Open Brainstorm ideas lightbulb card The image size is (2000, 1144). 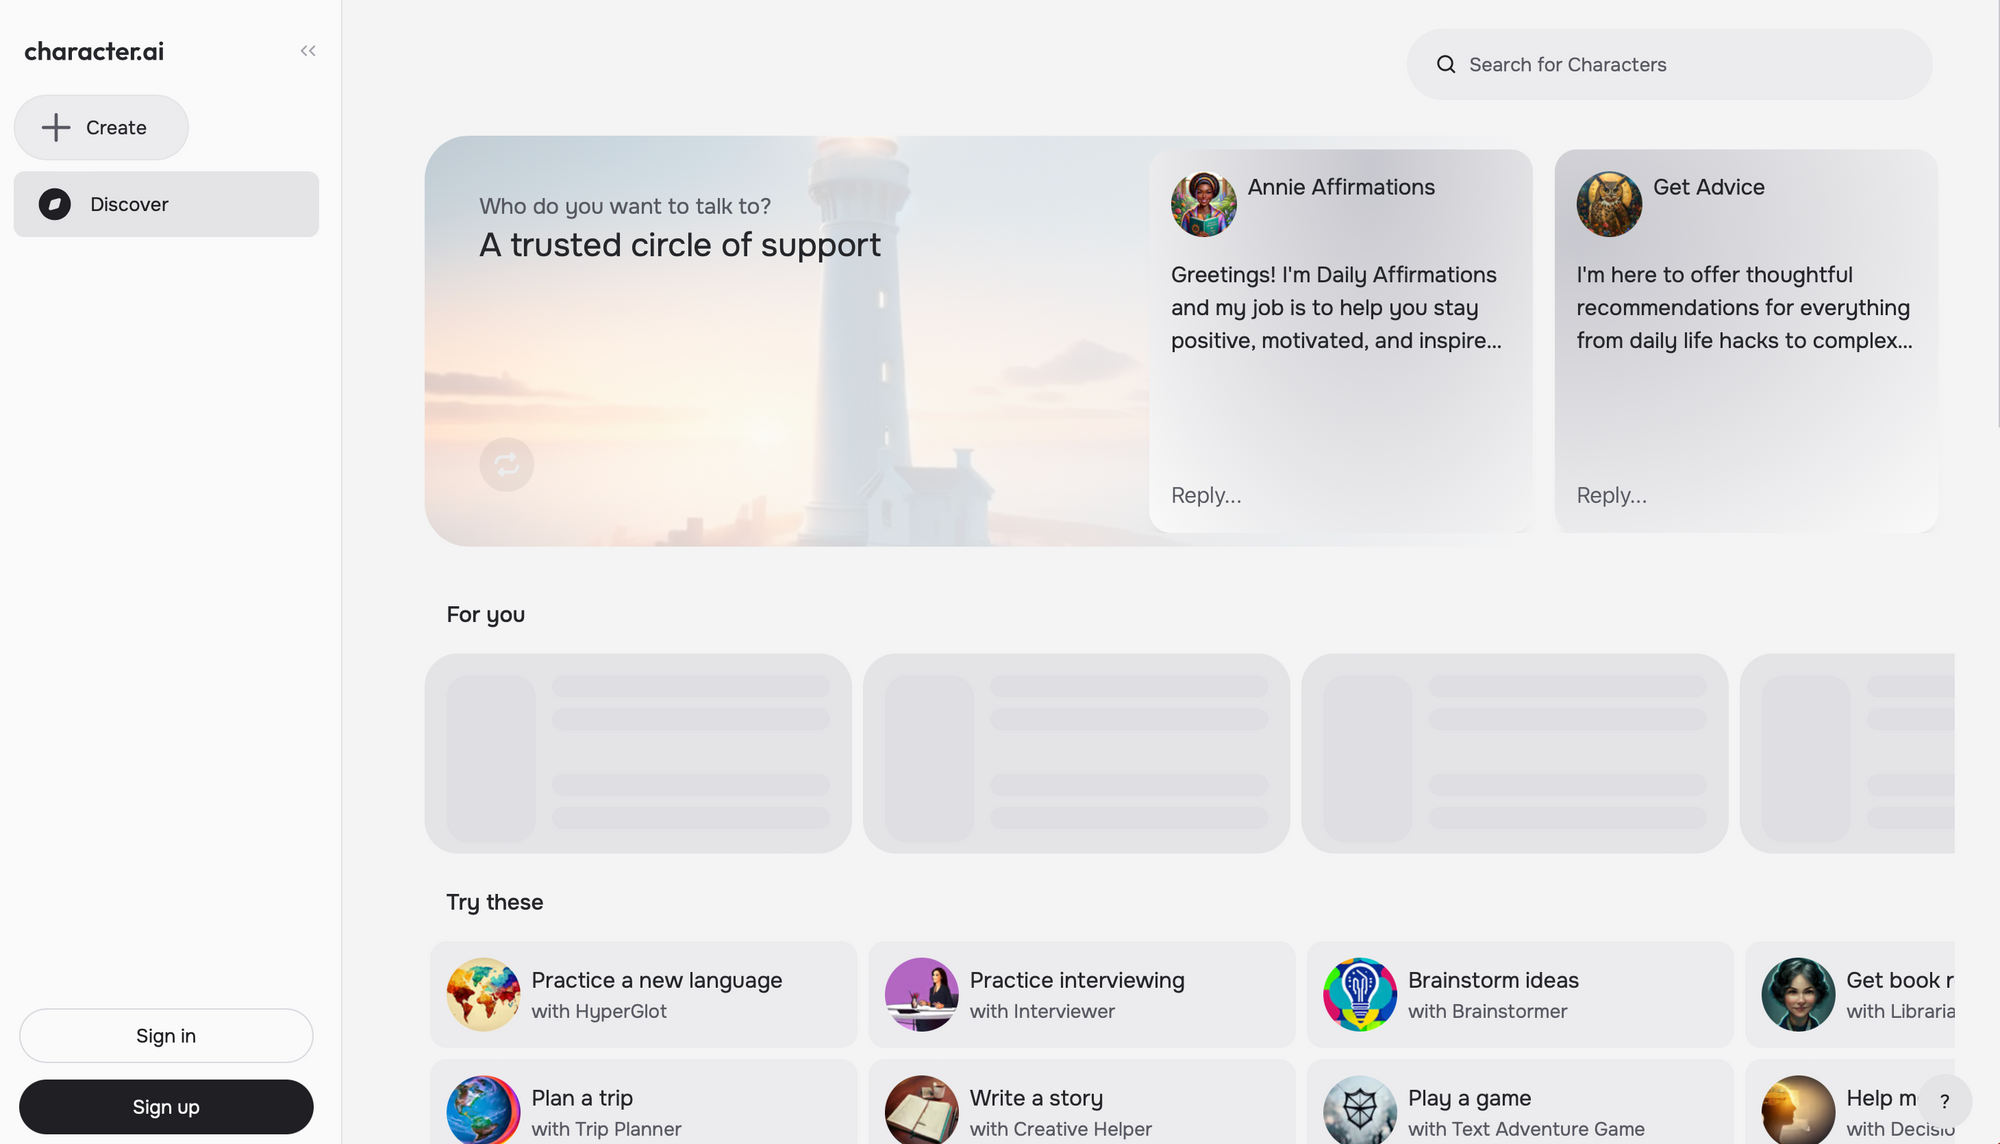[x=1519, y=994]
